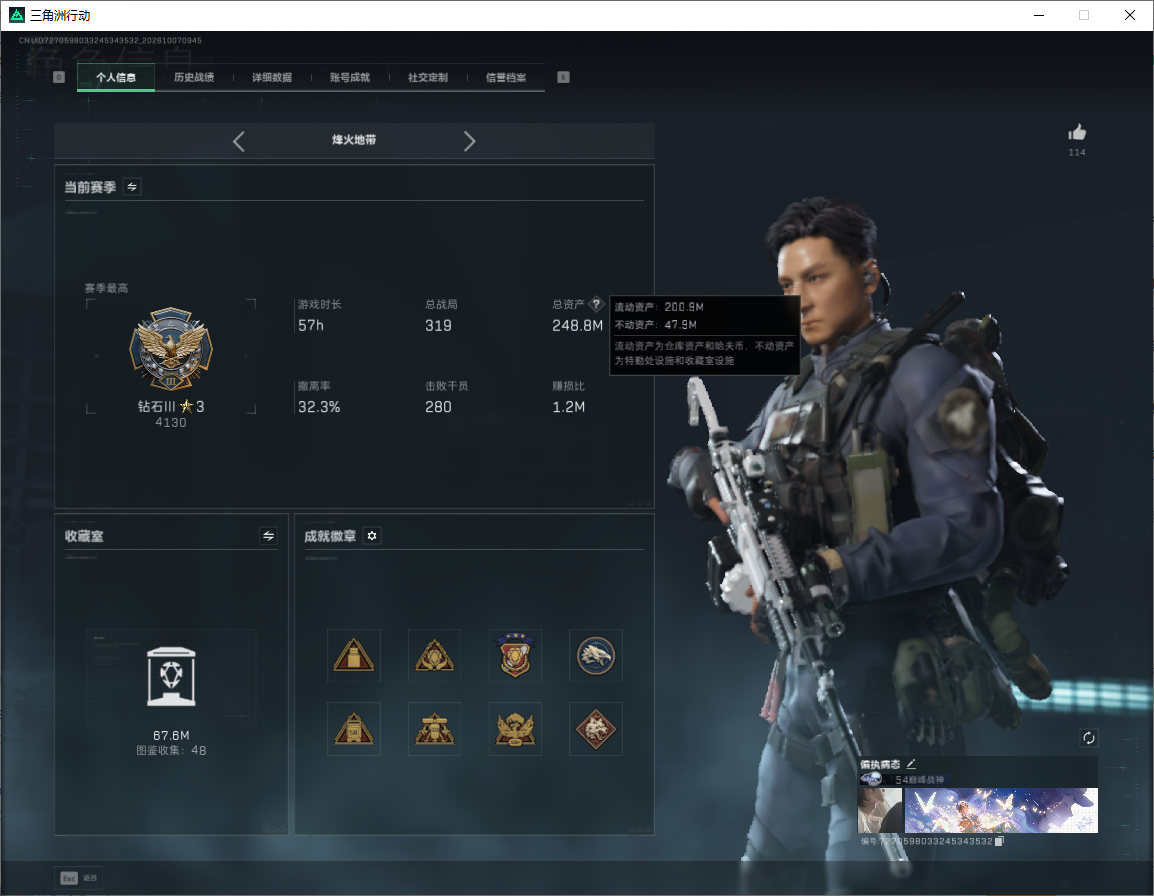Click the Esc 返回 back button

(x=79, y=878)
